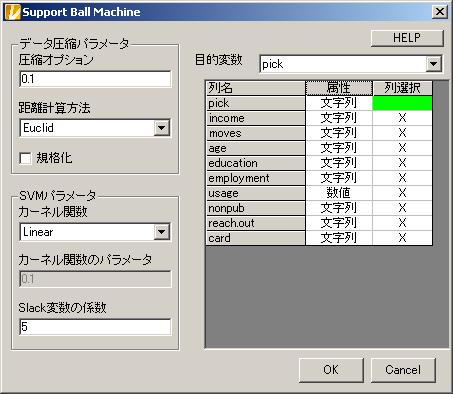Select the education row name

tap(256, 163)
